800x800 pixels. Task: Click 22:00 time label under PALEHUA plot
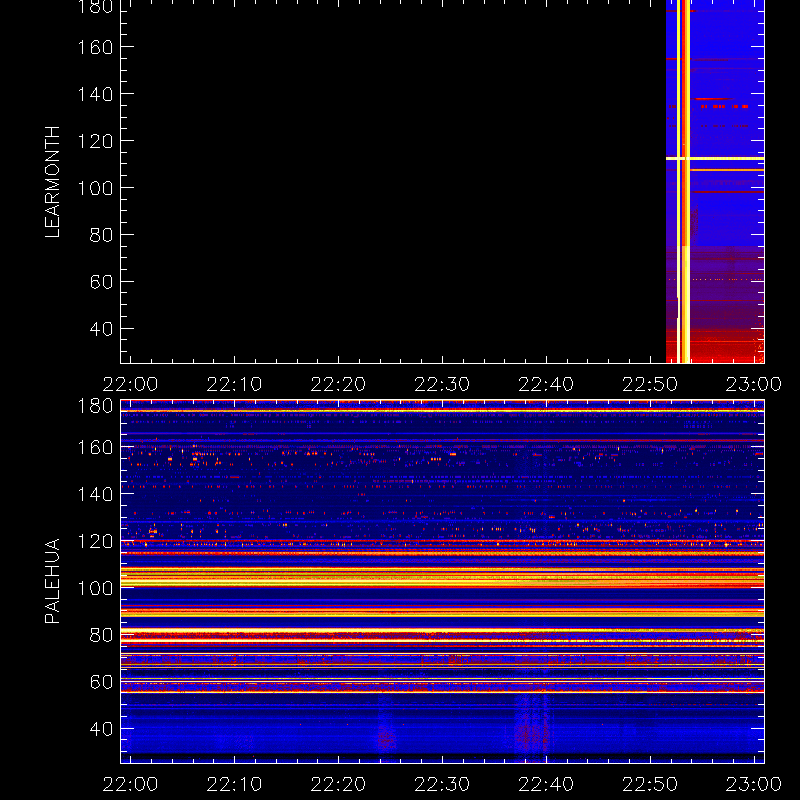(130, 784)
